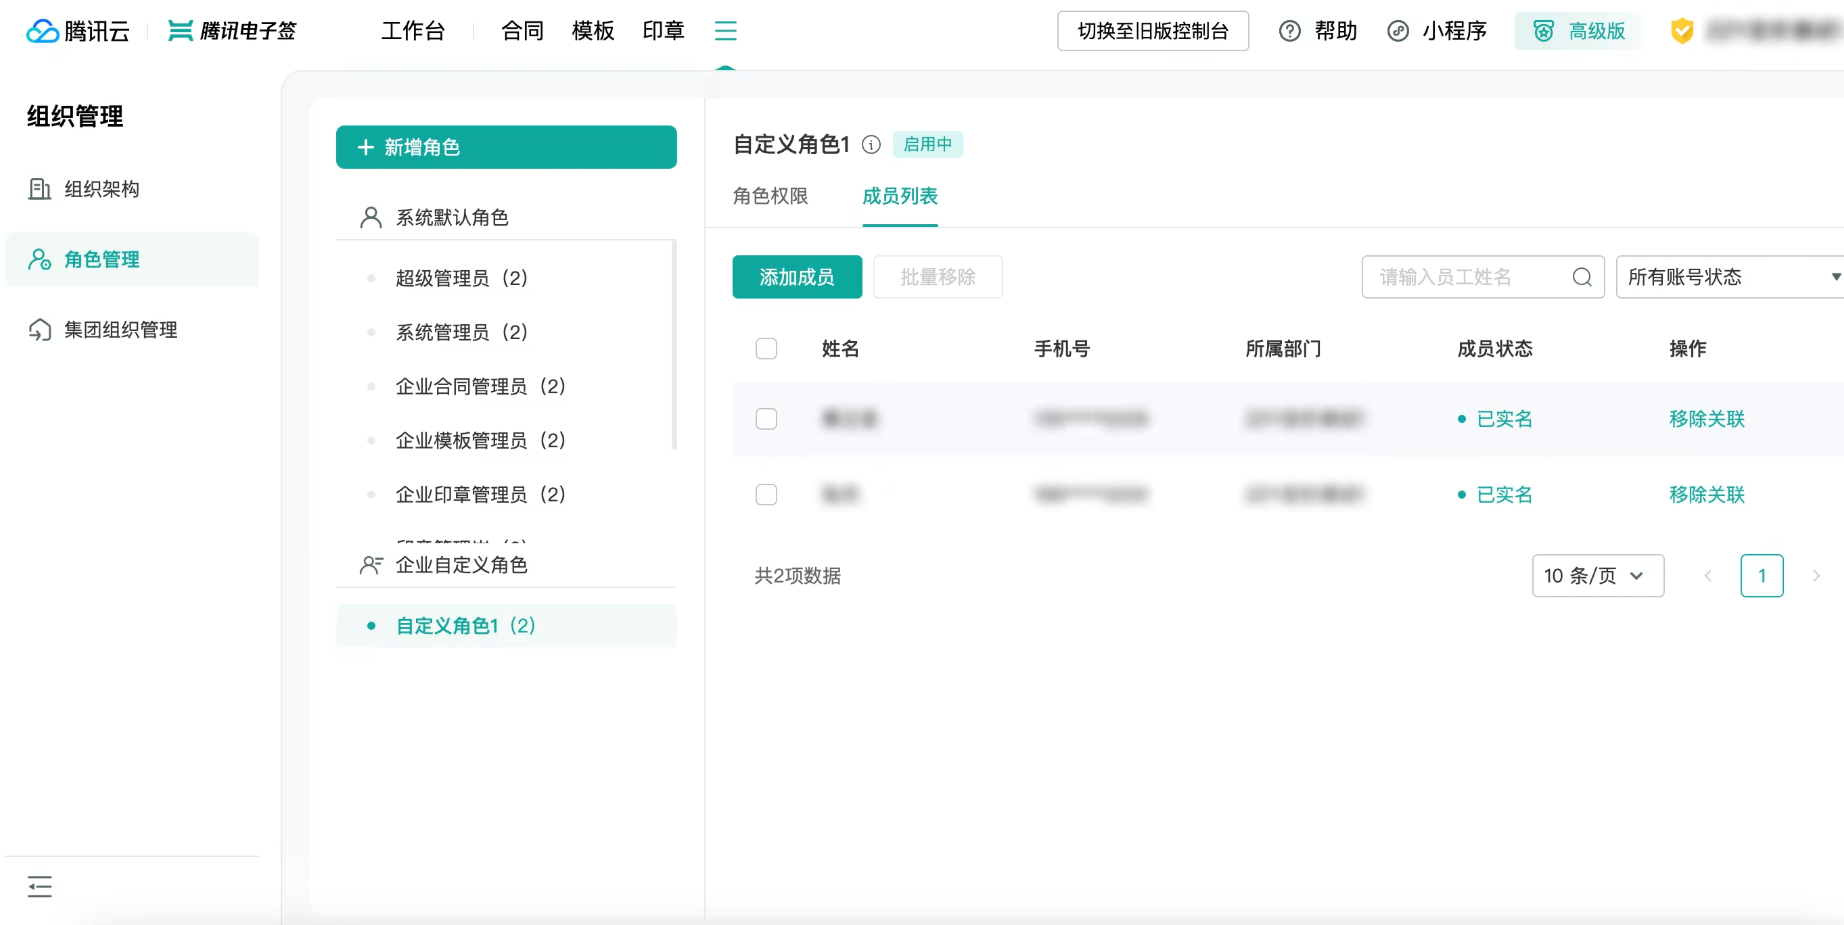Viewport: 1844px width, 925px height.
Task: Click the yellow shield verification icon
Action: 1682,31
